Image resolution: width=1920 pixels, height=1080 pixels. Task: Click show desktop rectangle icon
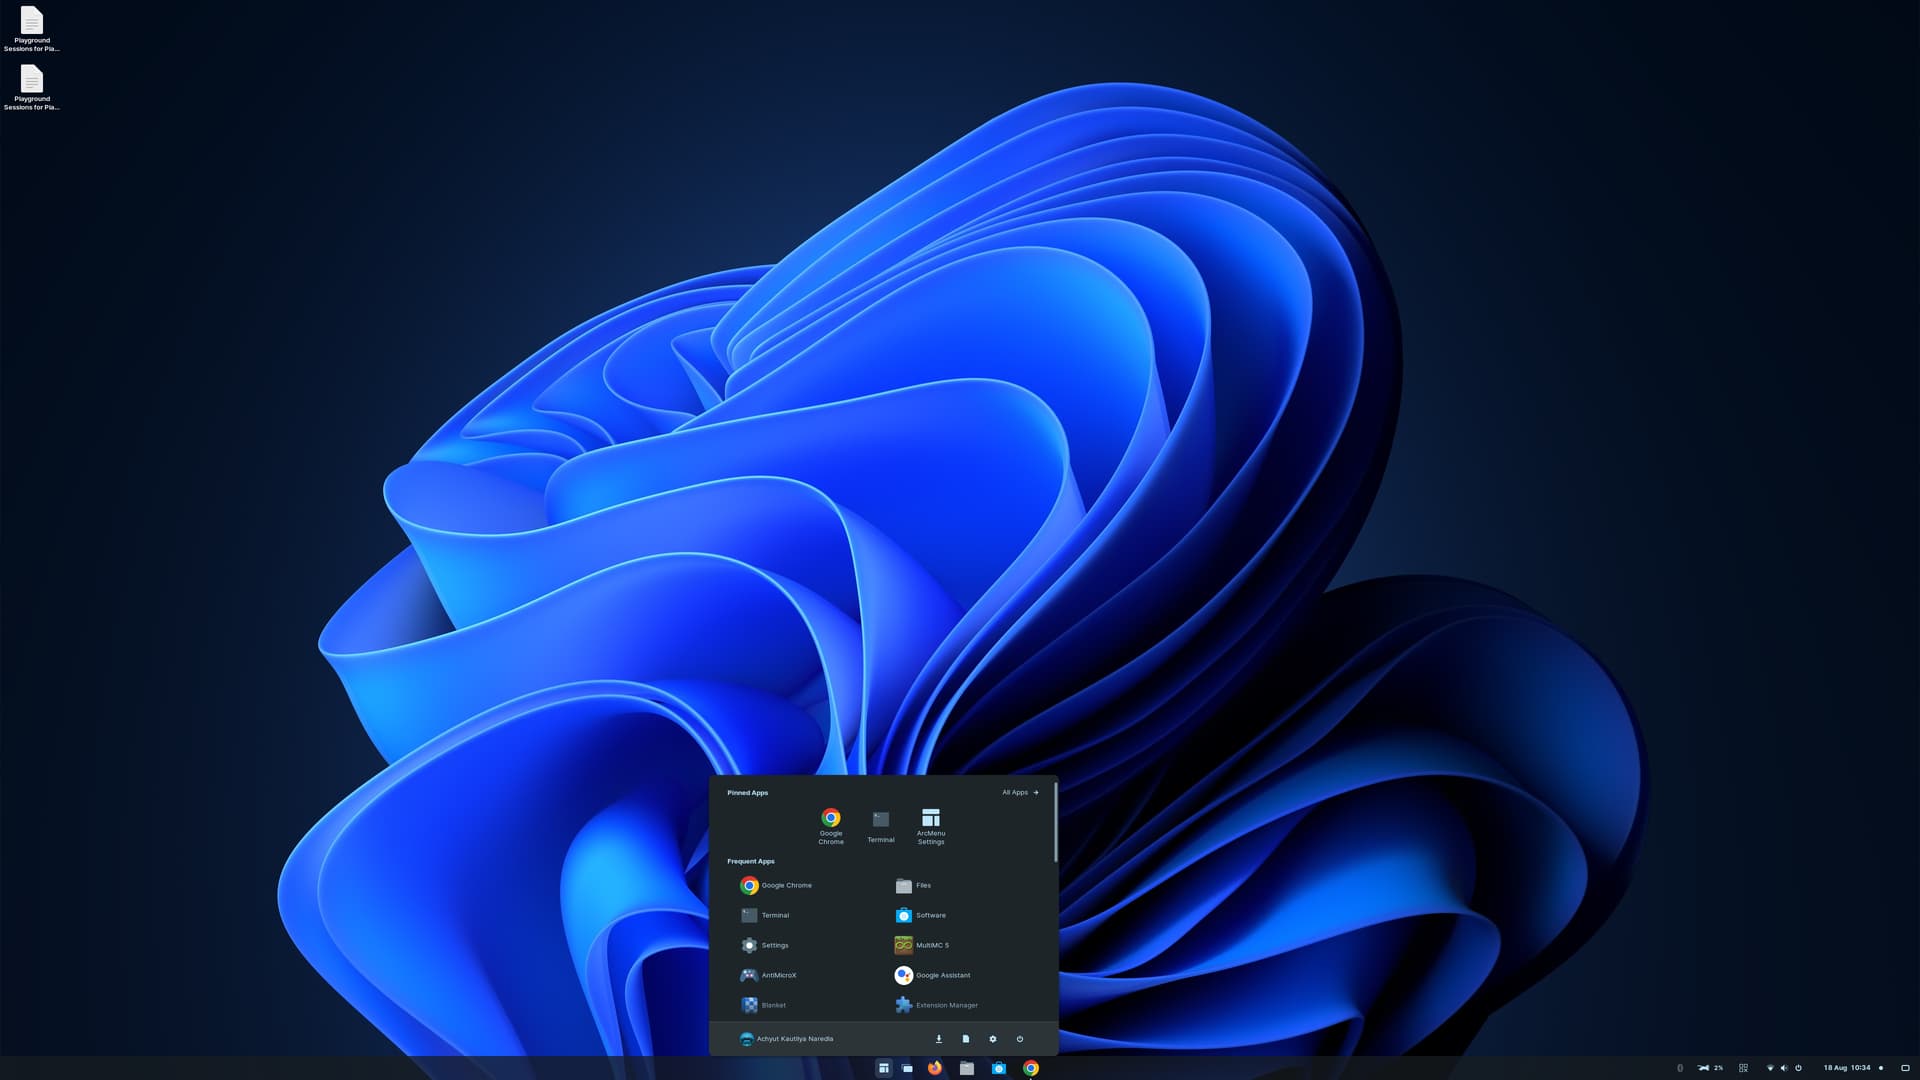[1905, 1068]
